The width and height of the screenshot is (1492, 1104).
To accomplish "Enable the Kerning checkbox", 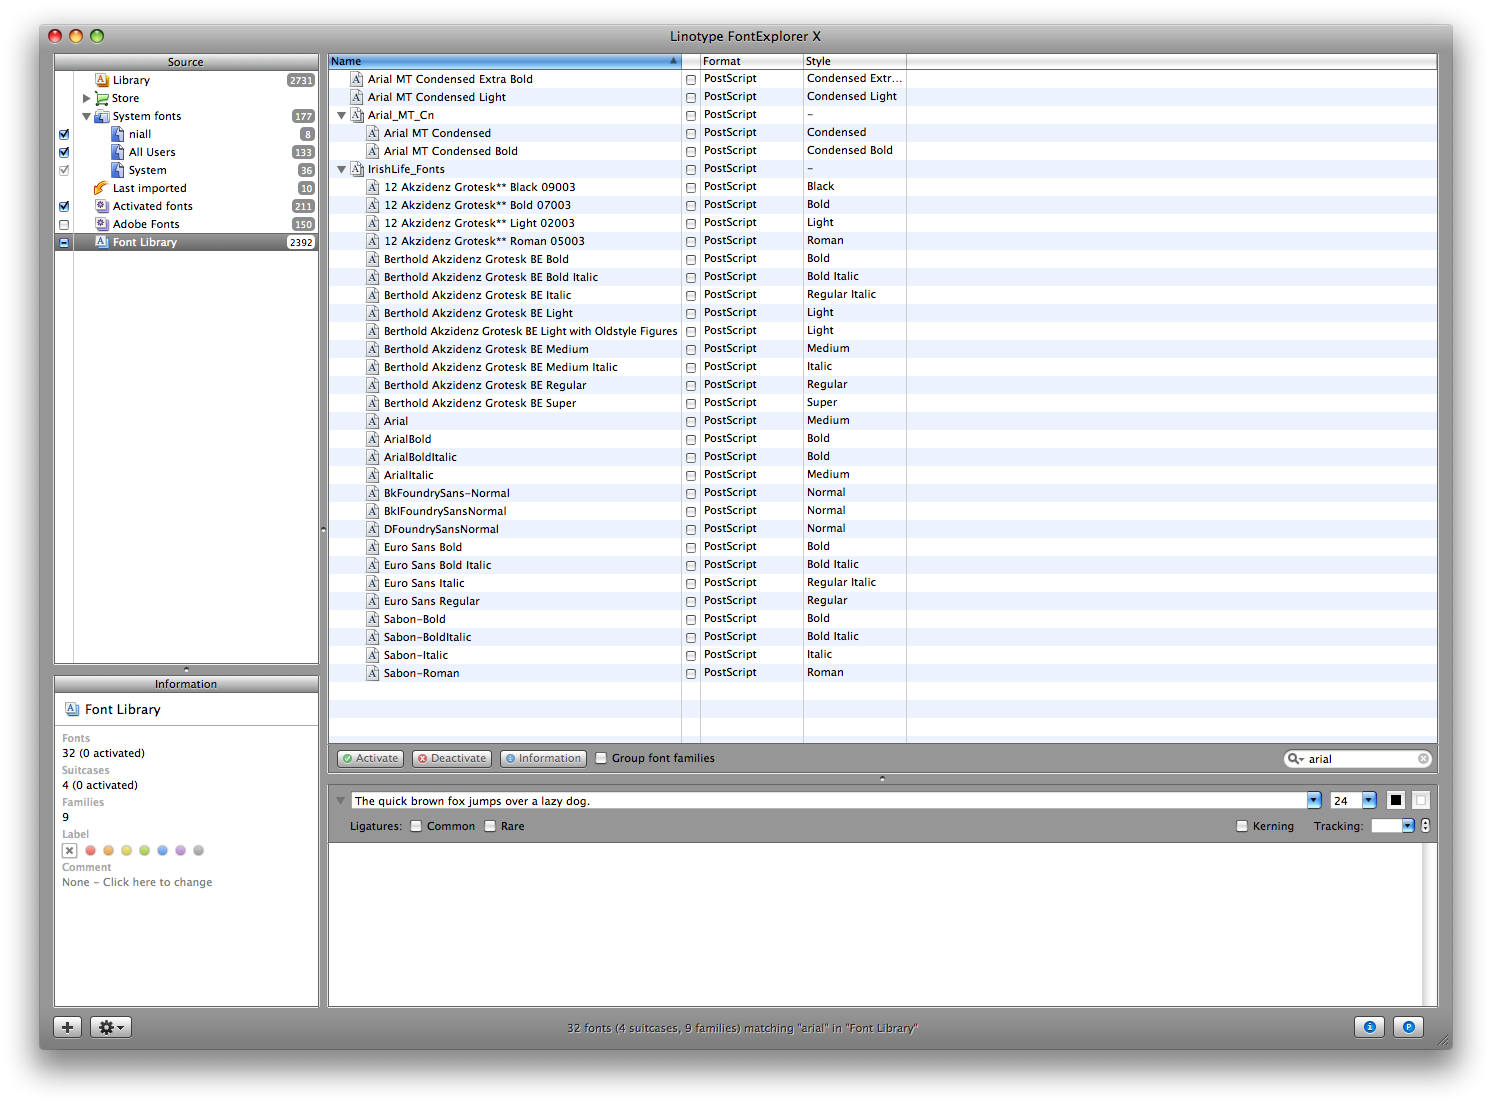I will (x=1242, y=826).
